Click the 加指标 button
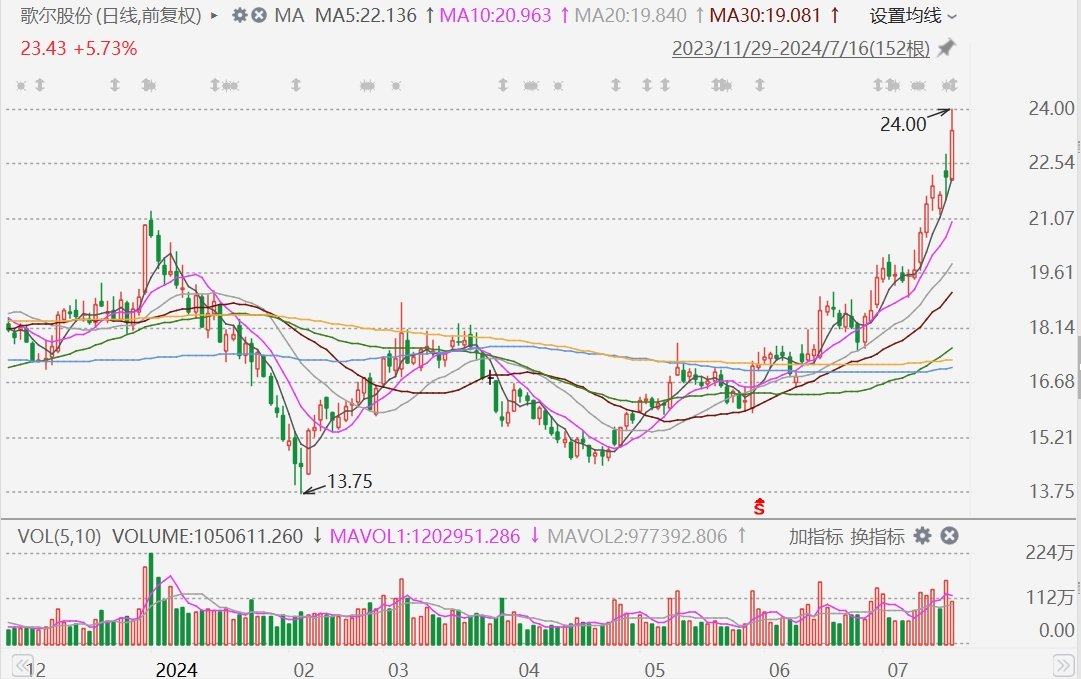Screen dimensions: 1081x679 pyautogui.click(x=816, y=536)
